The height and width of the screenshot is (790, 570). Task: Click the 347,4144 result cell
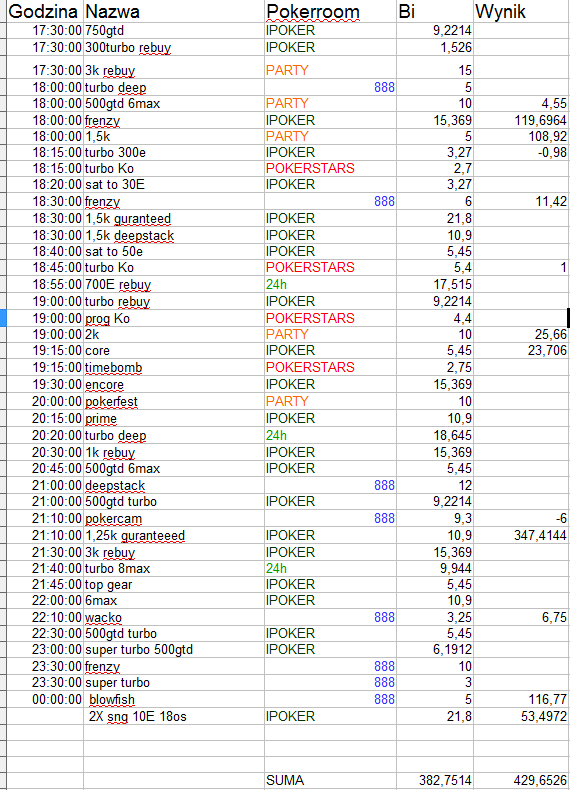tap(521, 535)
